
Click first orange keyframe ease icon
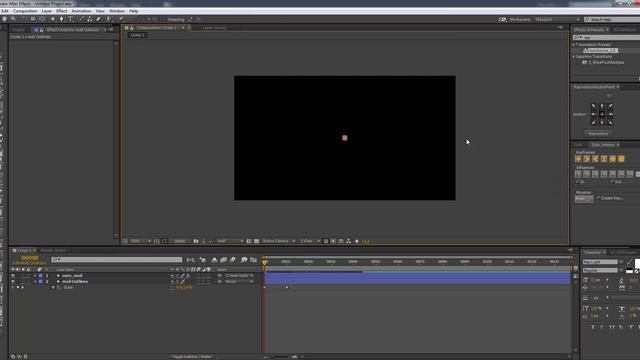coord(578,159)
